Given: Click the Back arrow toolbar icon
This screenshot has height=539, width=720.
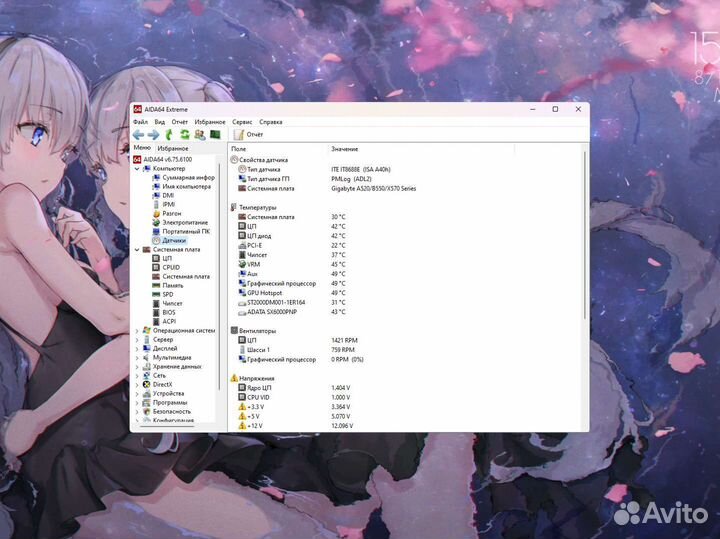Looking at the screenshot, I should pyautogui.click(x=138, y=135).
